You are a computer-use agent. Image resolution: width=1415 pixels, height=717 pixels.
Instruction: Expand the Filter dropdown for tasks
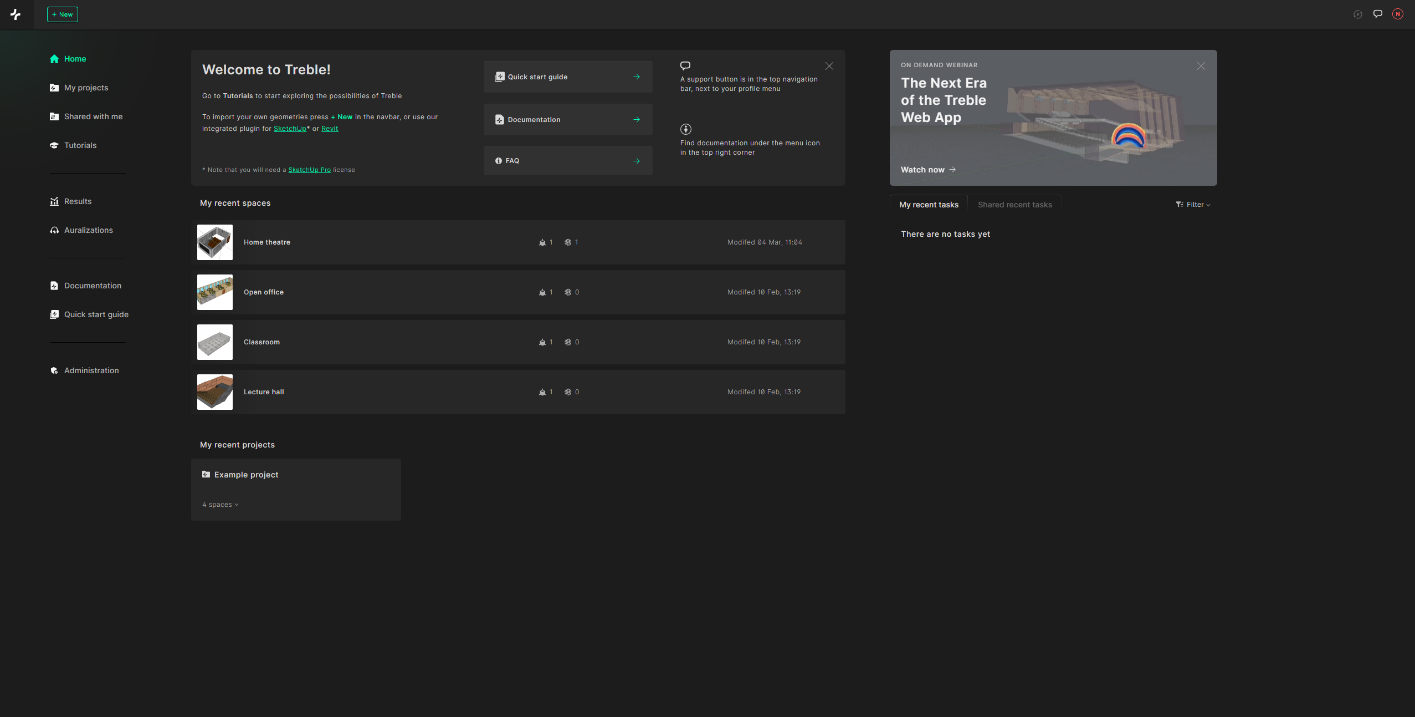point(1193,204)
